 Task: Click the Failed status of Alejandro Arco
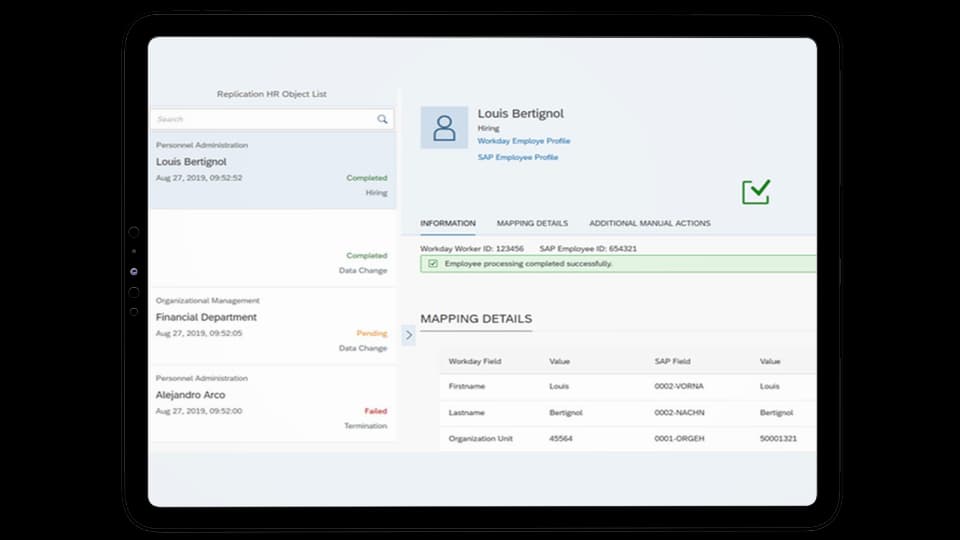[375, 411]
